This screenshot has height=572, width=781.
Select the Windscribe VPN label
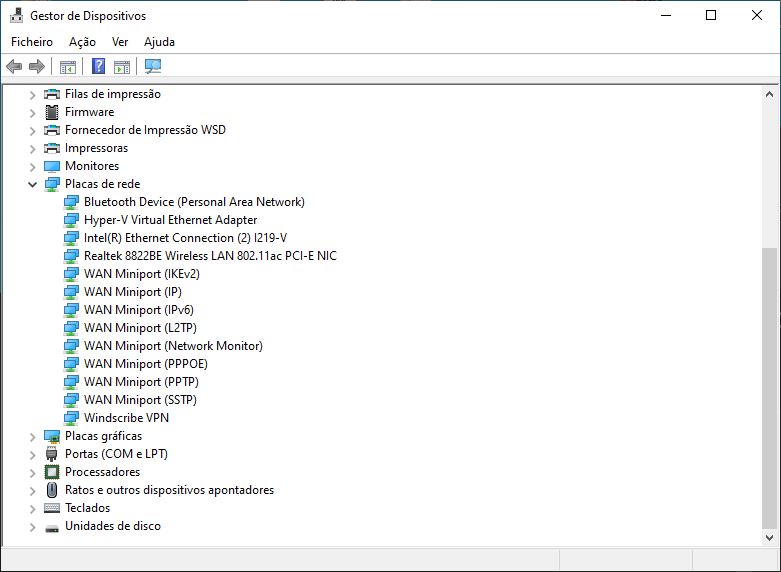tap(127, 418)
